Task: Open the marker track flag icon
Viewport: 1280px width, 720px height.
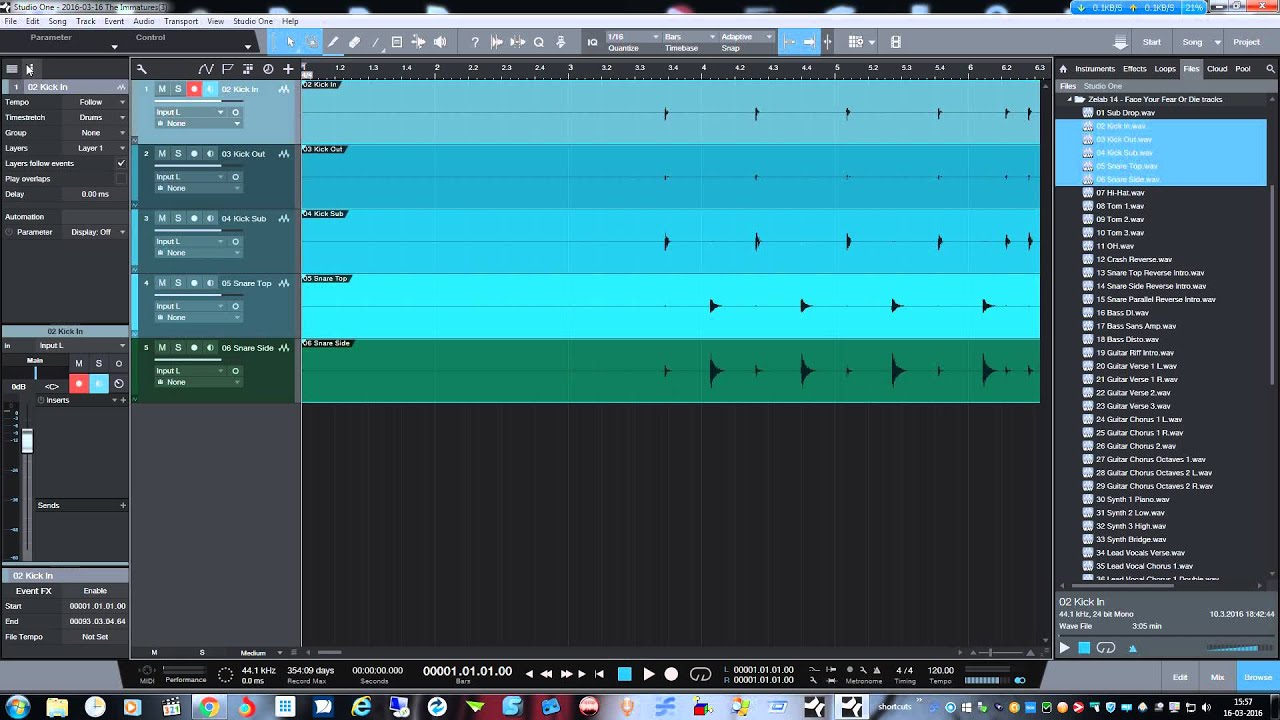Action: click(x=227, y=69)
